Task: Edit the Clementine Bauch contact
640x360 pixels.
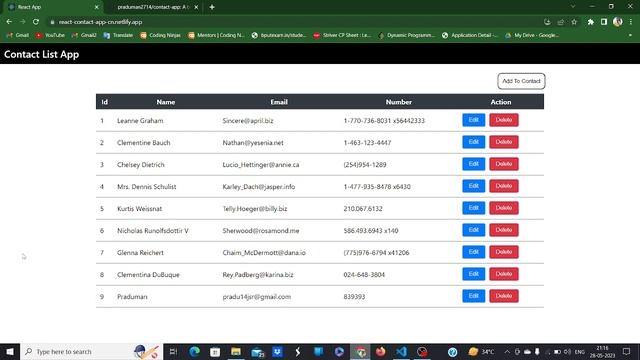Action: coord(473,142)
